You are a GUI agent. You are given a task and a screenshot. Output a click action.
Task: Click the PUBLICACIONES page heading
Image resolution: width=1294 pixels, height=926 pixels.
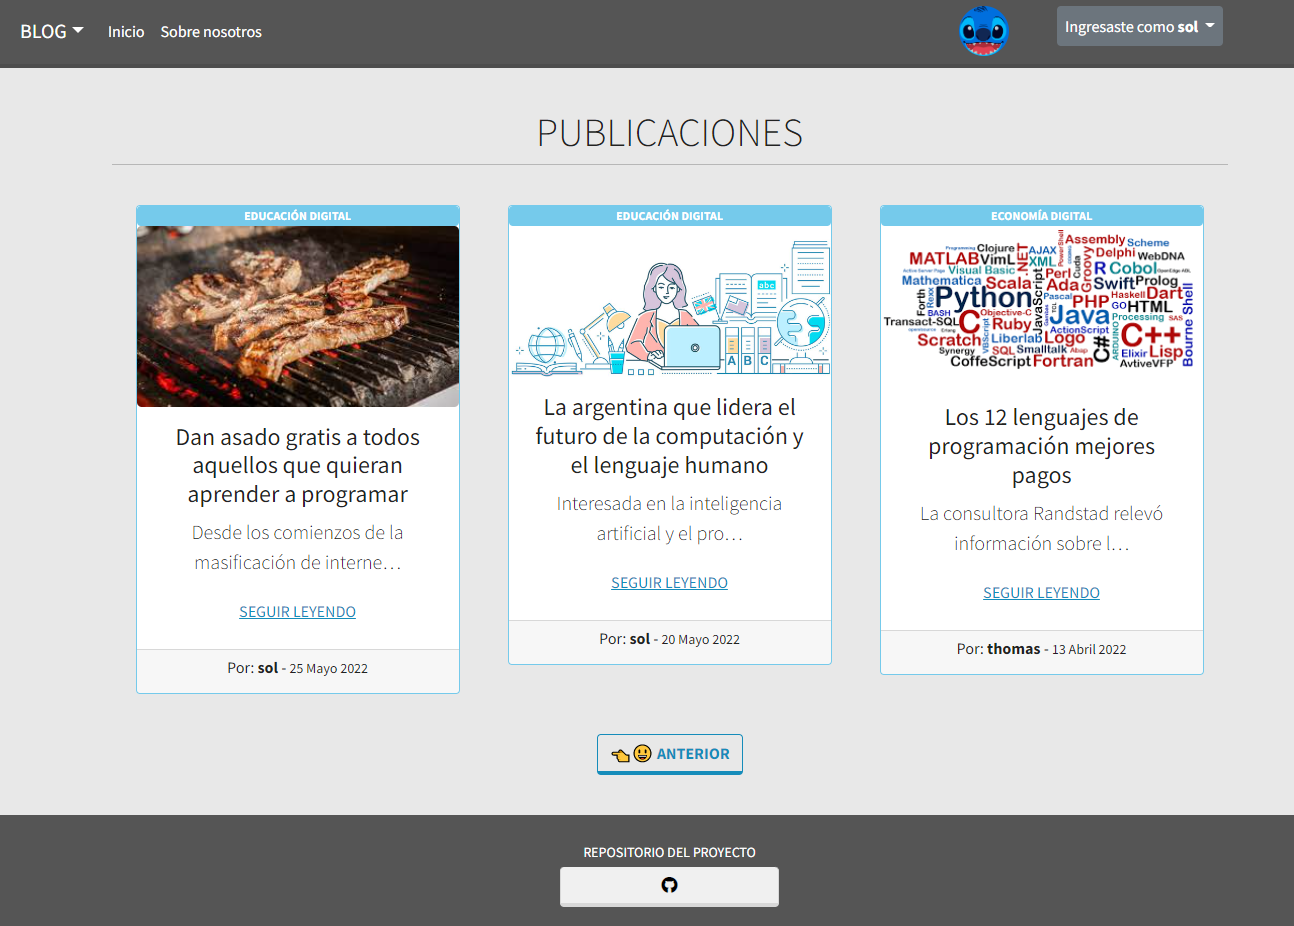click(x=670, y=133)
